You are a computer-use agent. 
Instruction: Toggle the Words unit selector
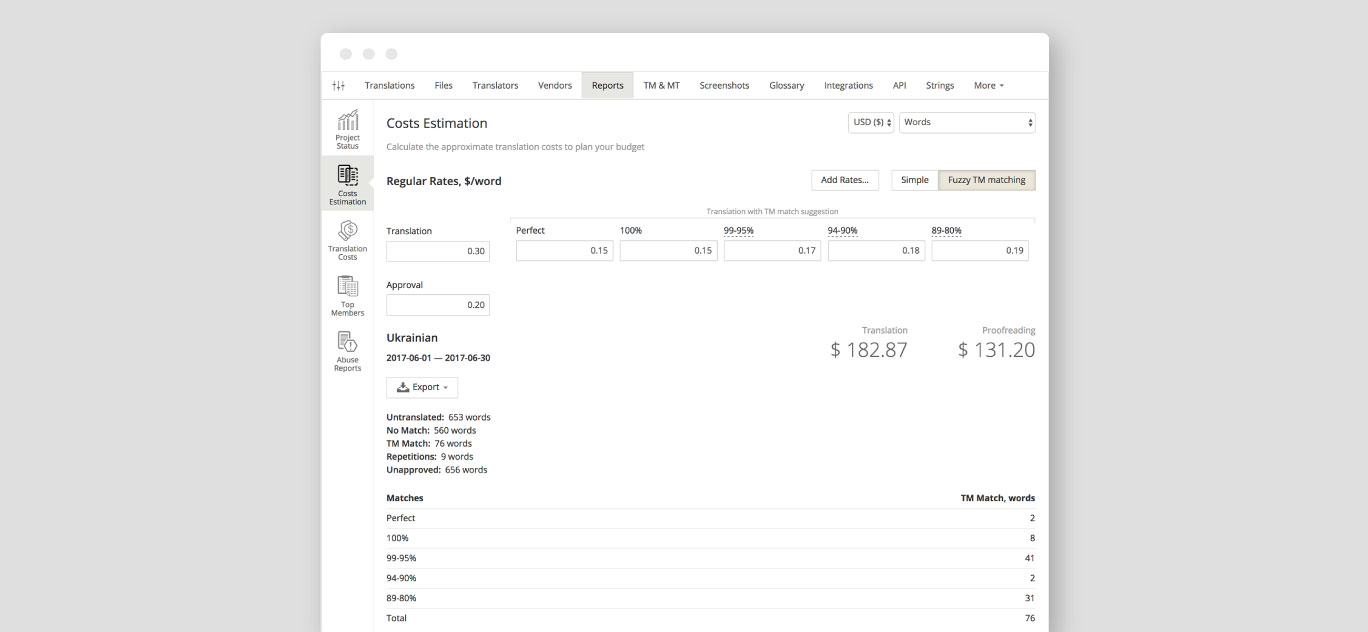click(966, 121)
